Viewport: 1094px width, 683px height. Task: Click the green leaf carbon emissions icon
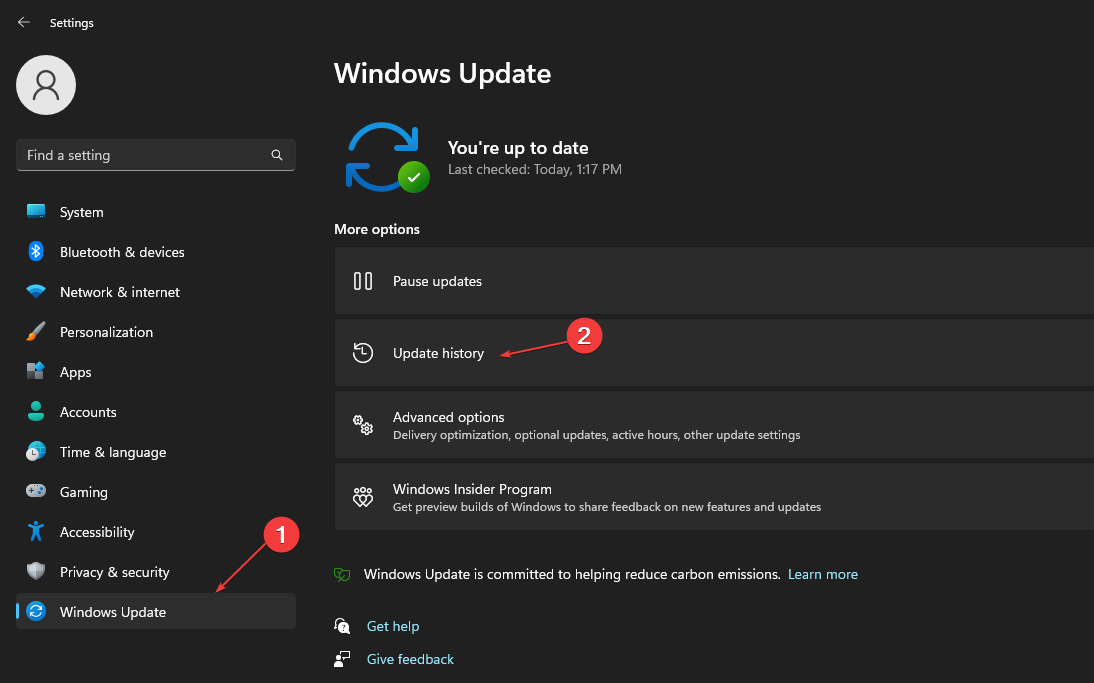click(342, 574)
